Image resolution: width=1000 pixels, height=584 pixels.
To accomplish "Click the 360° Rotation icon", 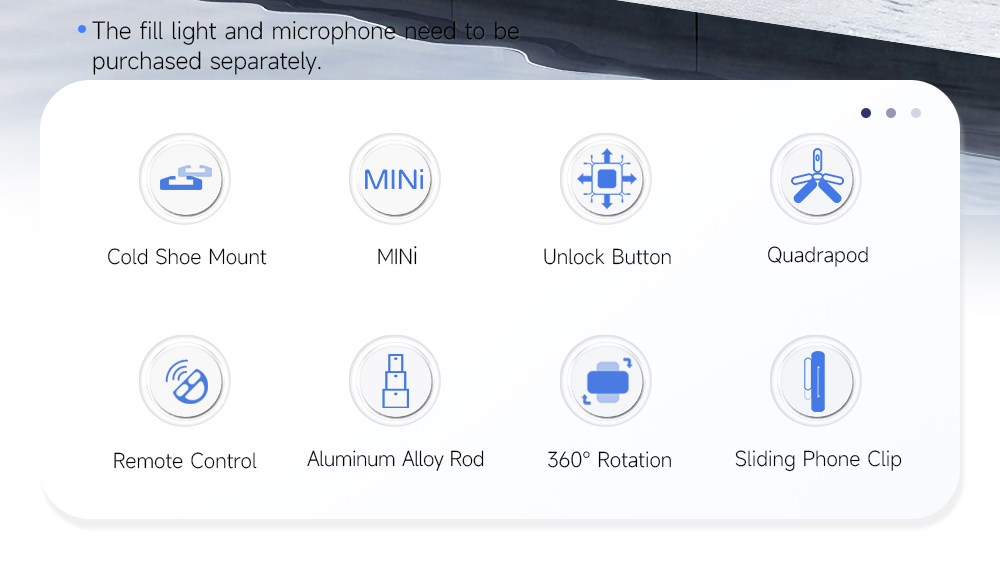I will [x=606, y=381].
